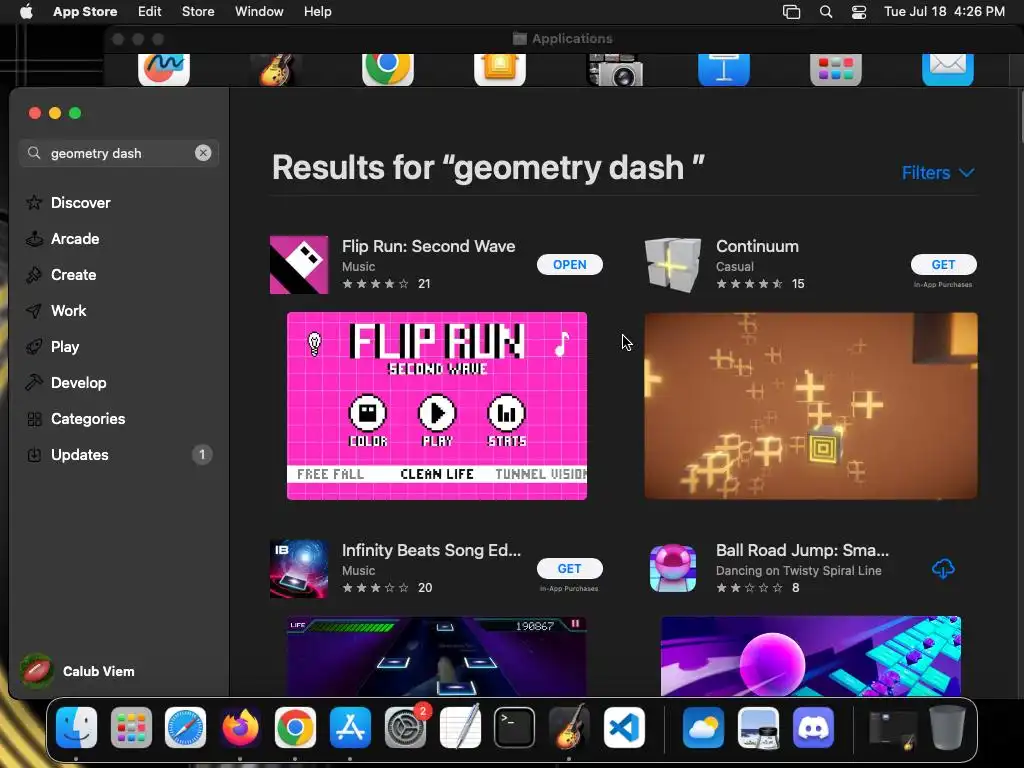Open the Flip Run pink screenshot preview
This screenshot has height=768, width=1024.
coord(437,406)
